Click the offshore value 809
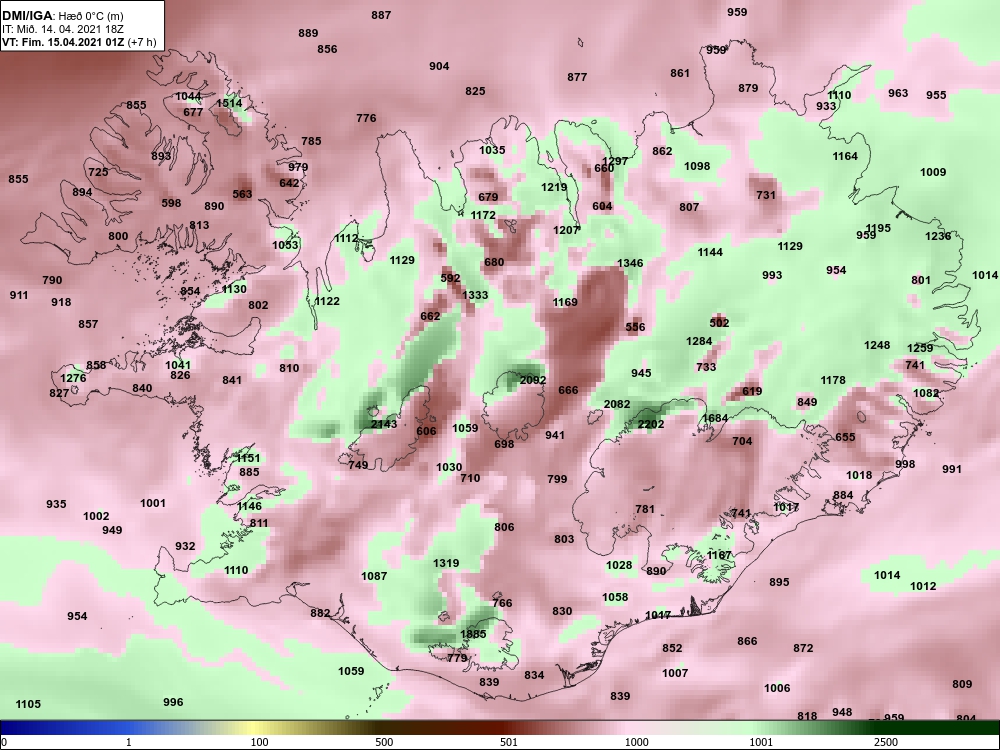The height and width of the screenshot is (750, 1000). pos(962,684)
